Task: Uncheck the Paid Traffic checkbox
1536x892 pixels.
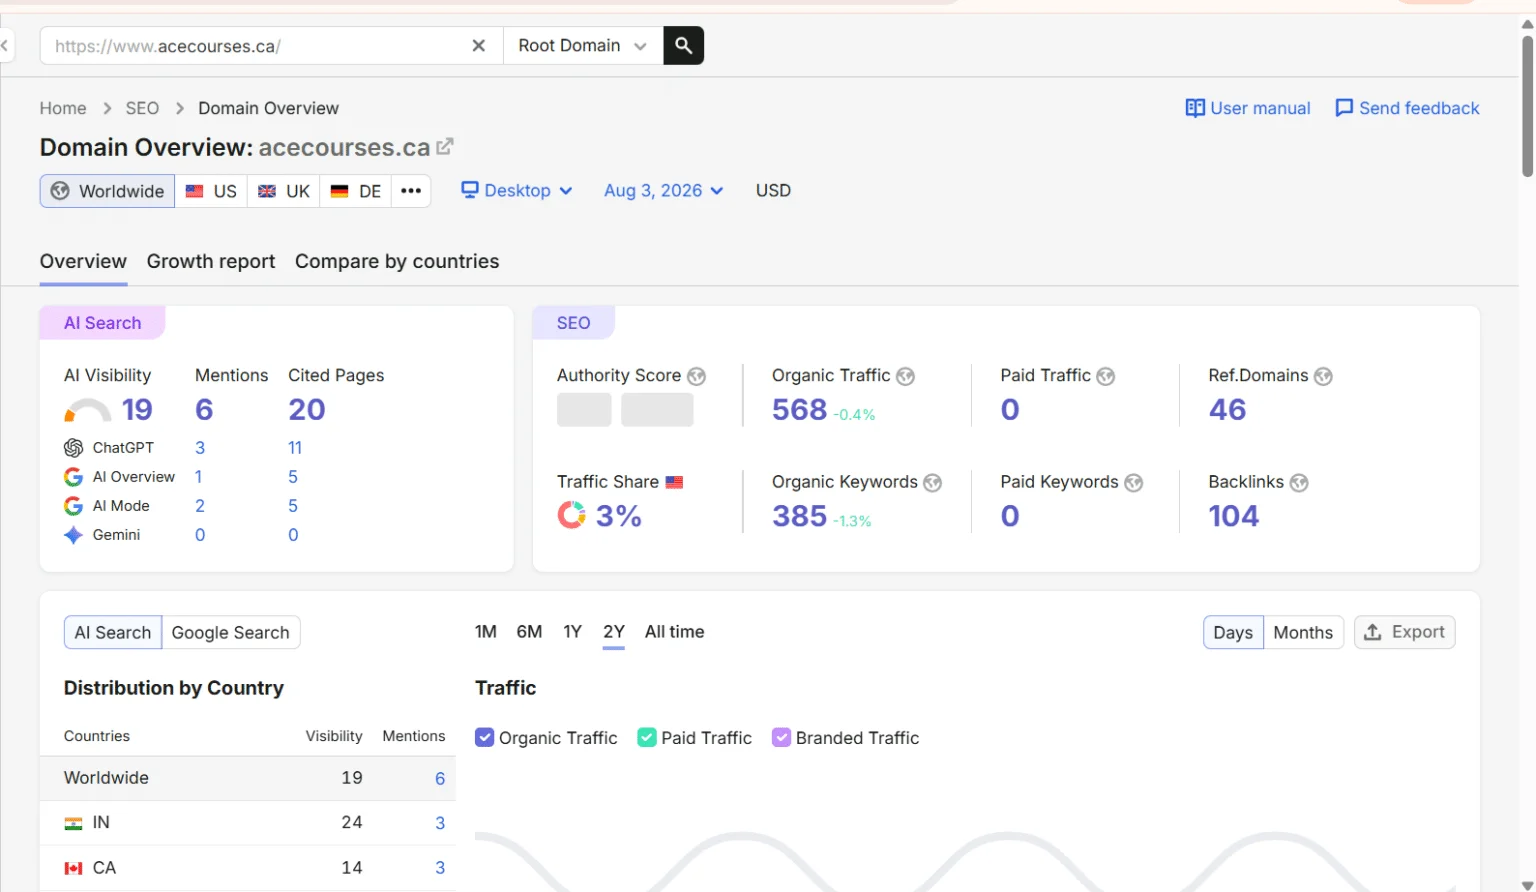Action: (x=647, y=738)
